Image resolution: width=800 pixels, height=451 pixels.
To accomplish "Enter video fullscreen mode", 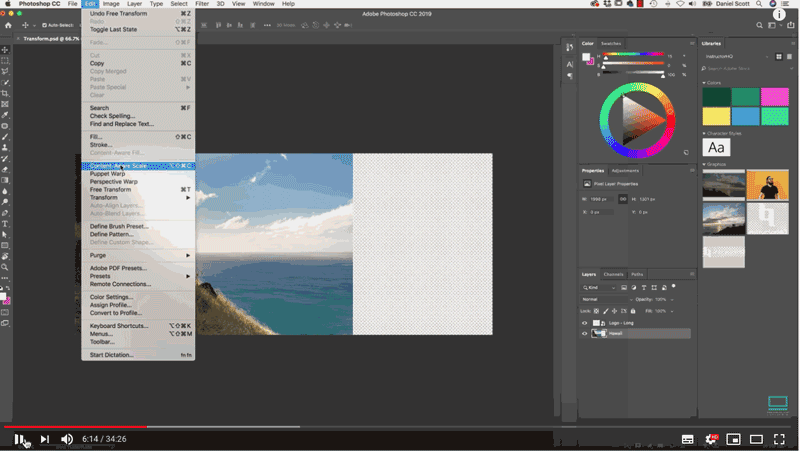I will [779, 439].
